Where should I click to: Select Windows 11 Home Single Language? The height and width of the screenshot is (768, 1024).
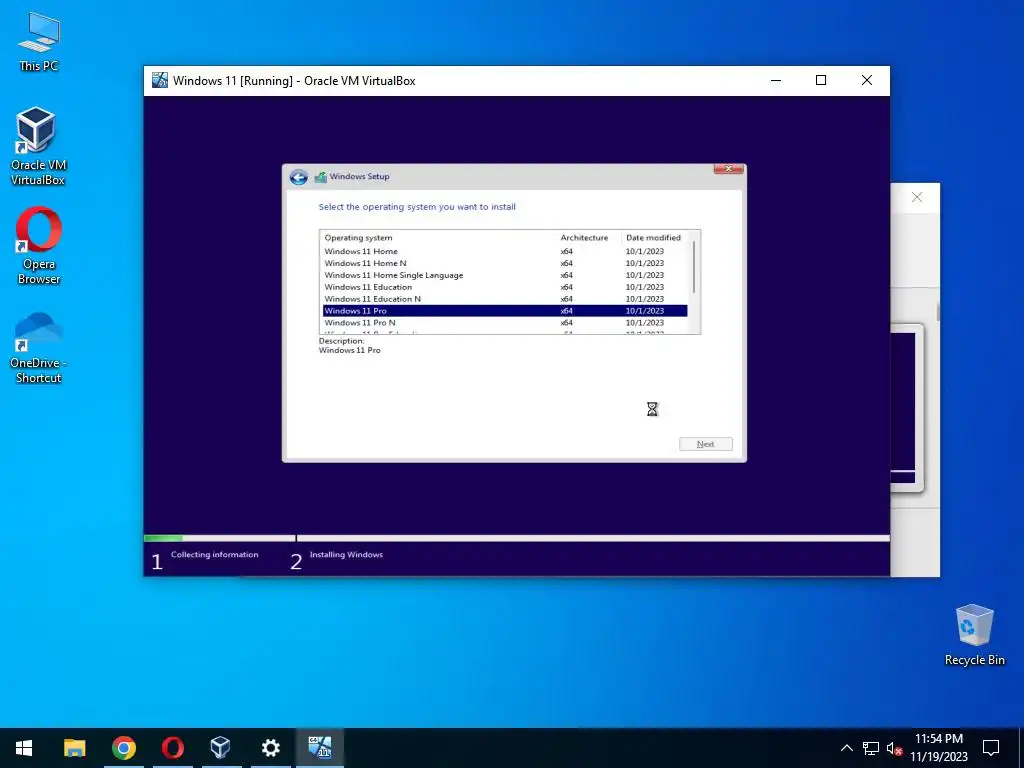click(x=505, y=275)
